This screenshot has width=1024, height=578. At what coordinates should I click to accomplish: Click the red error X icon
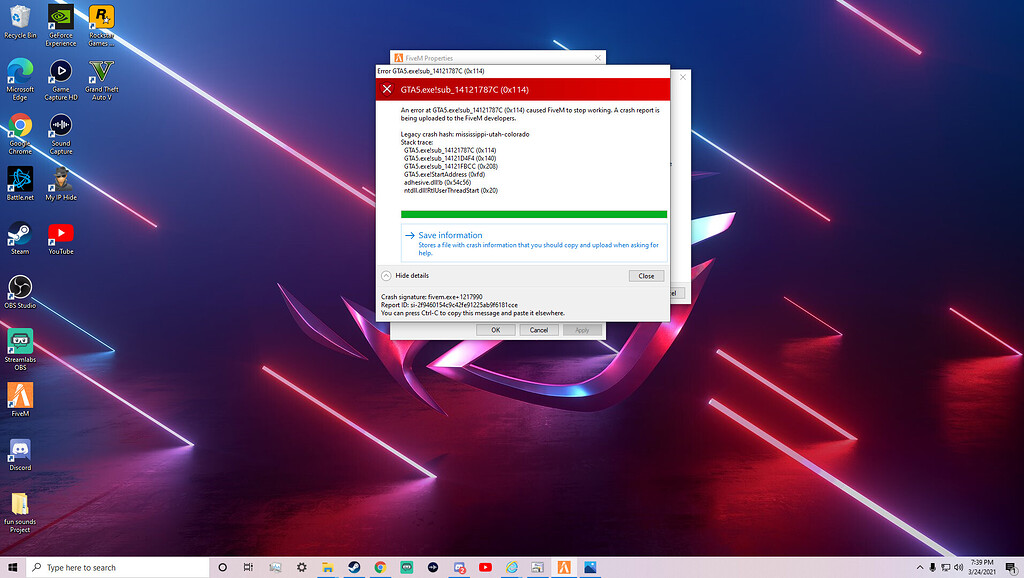point(387,89)
